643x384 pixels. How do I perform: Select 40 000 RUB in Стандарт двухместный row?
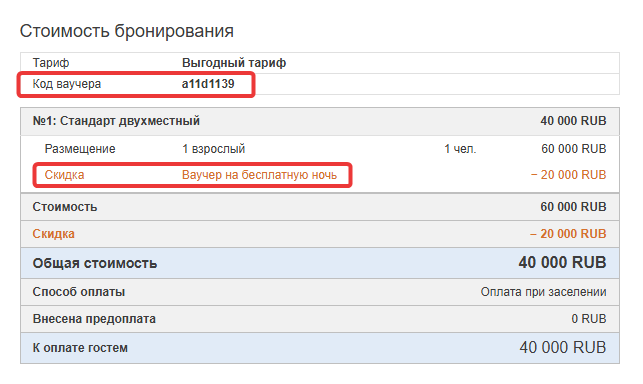pos(573,121)
